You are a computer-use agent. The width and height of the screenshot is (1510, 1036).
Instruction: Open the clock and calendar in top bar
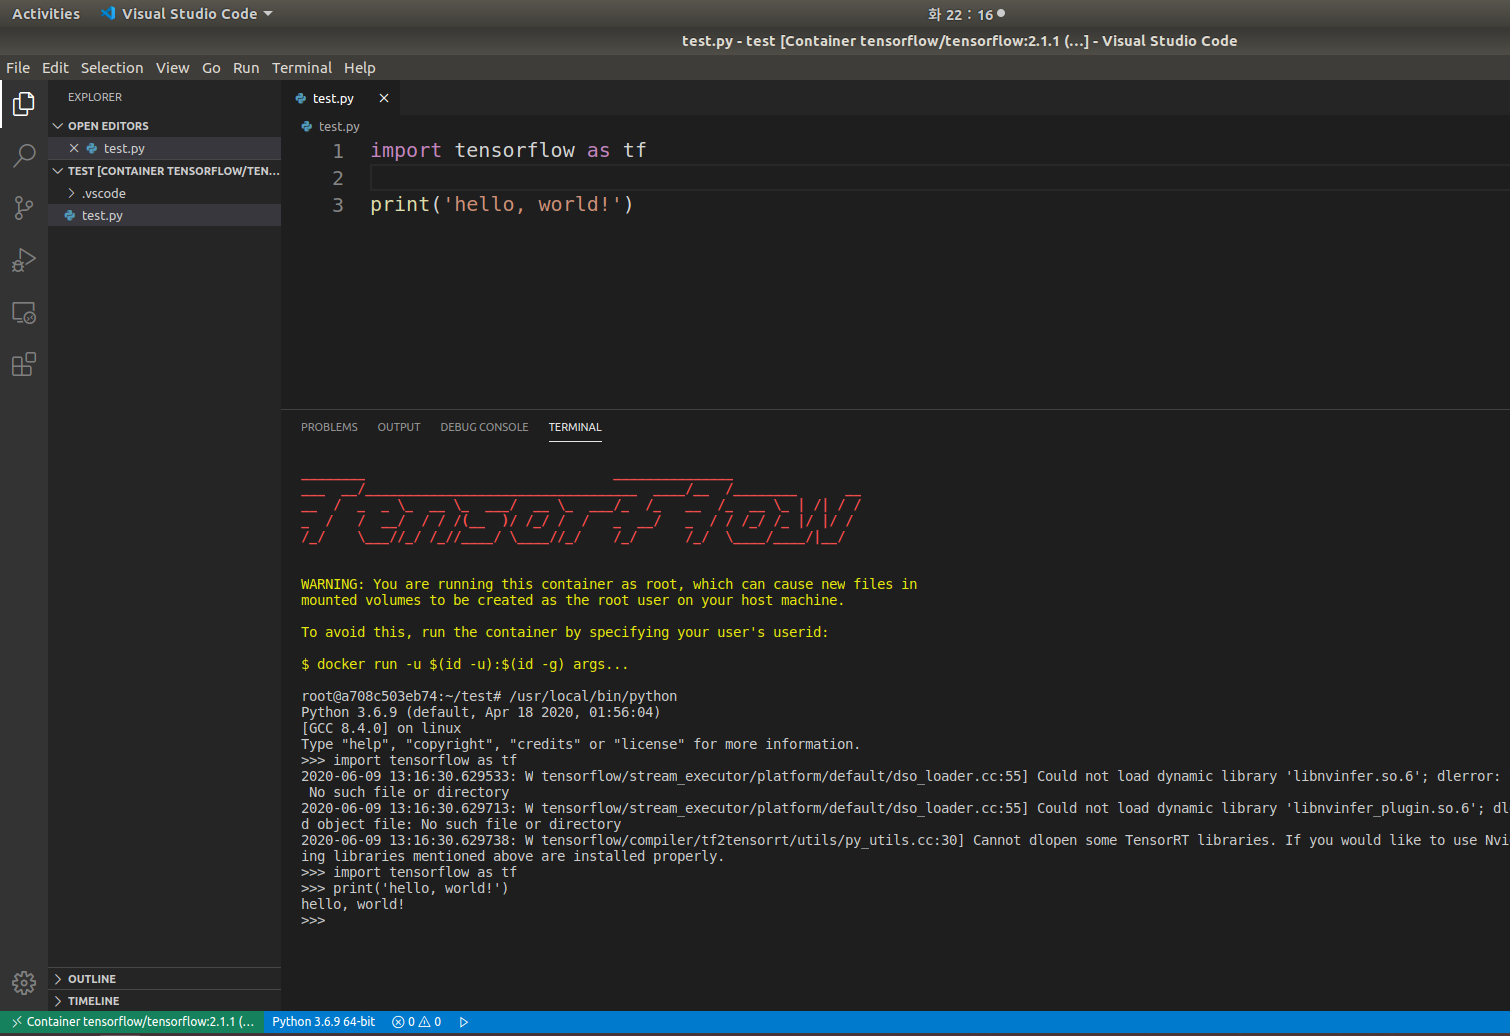pos(966,14)
